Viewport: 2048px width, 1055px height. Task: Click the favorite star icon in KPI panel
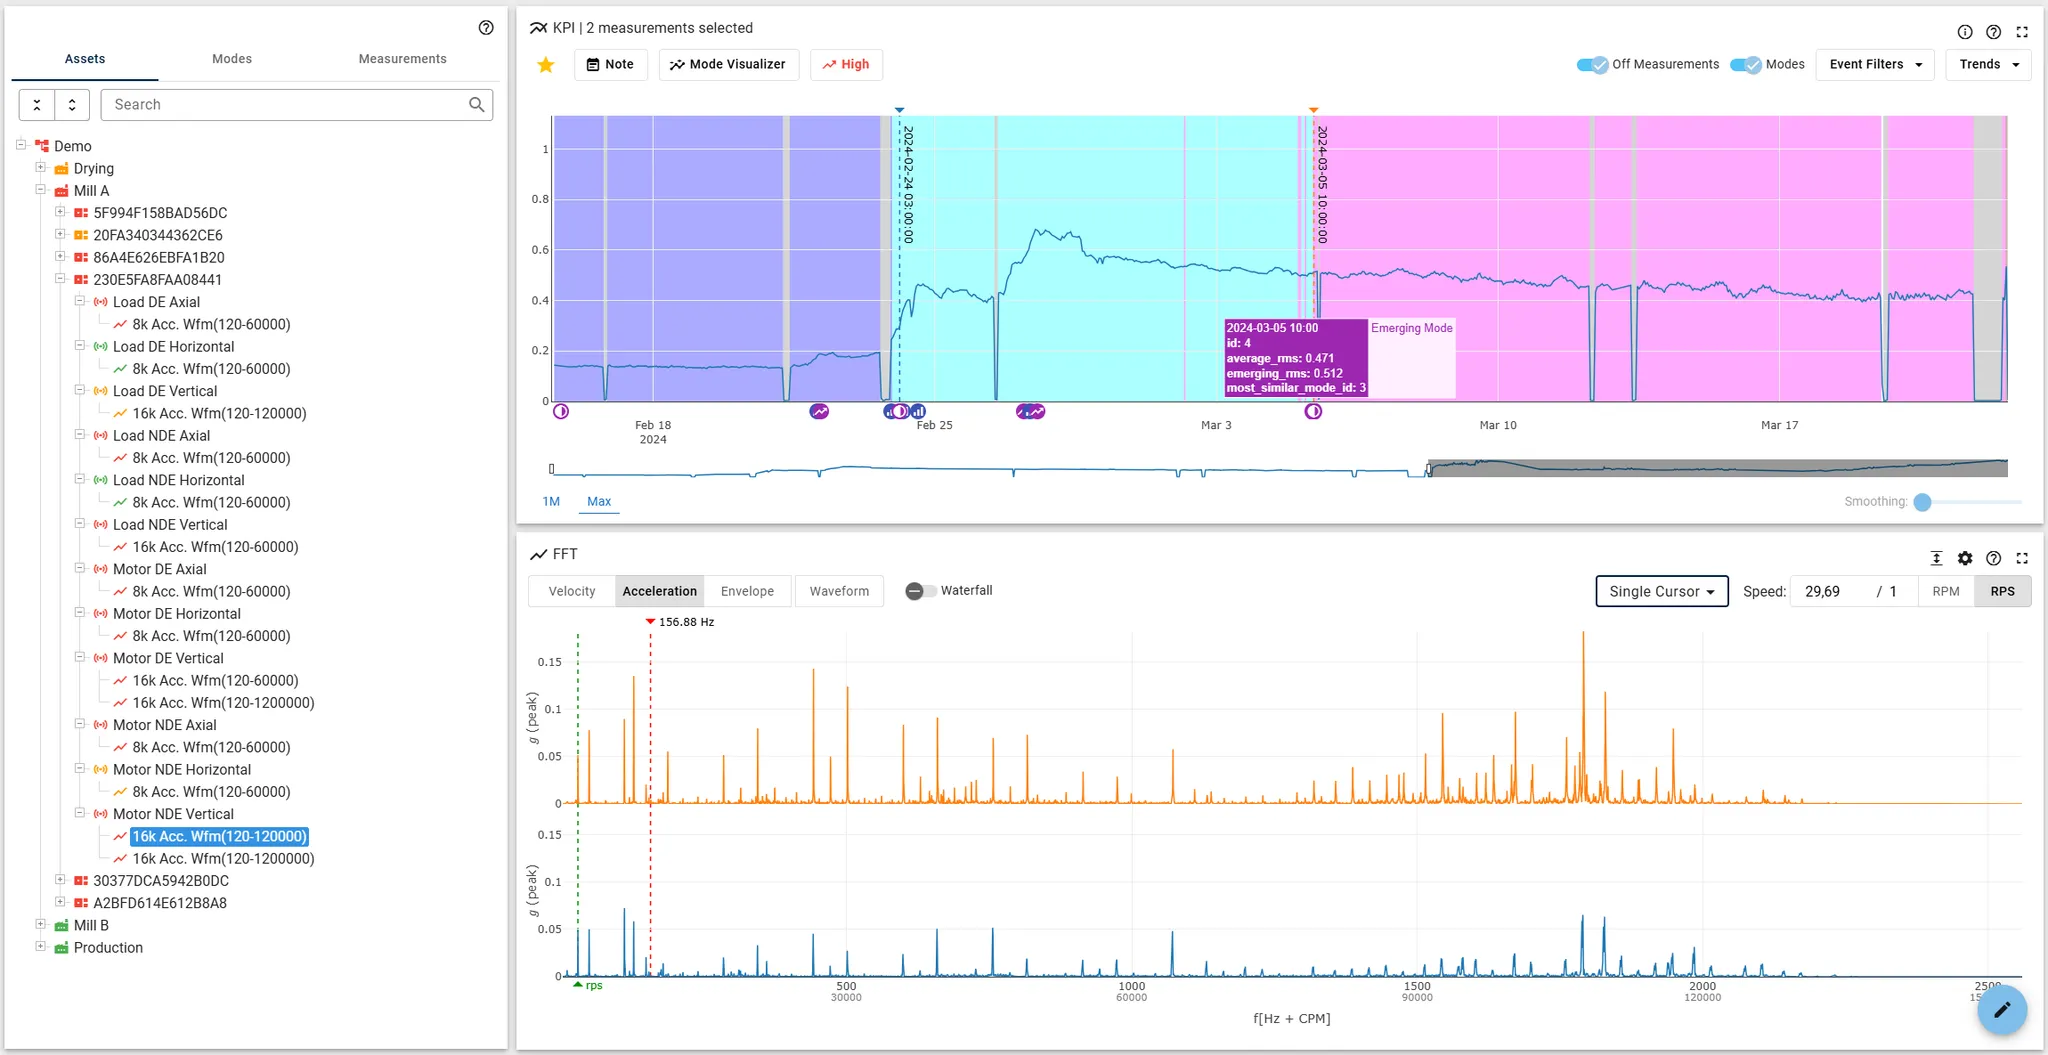546,65
